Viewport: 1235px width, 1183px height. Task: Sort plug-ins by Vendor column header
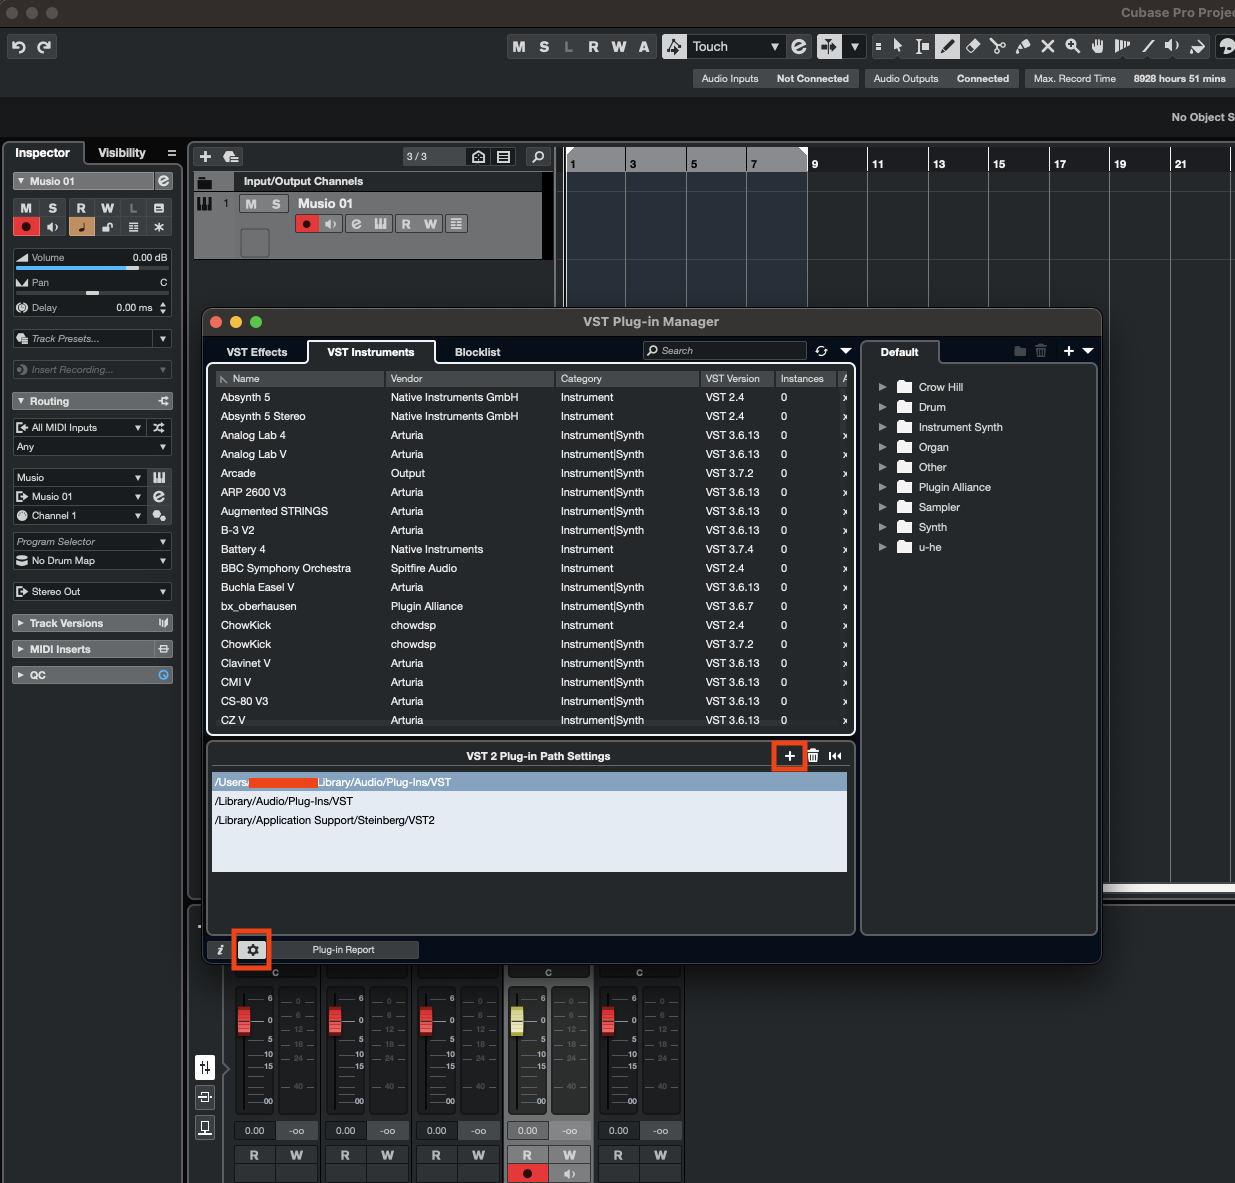coord(470,379)
